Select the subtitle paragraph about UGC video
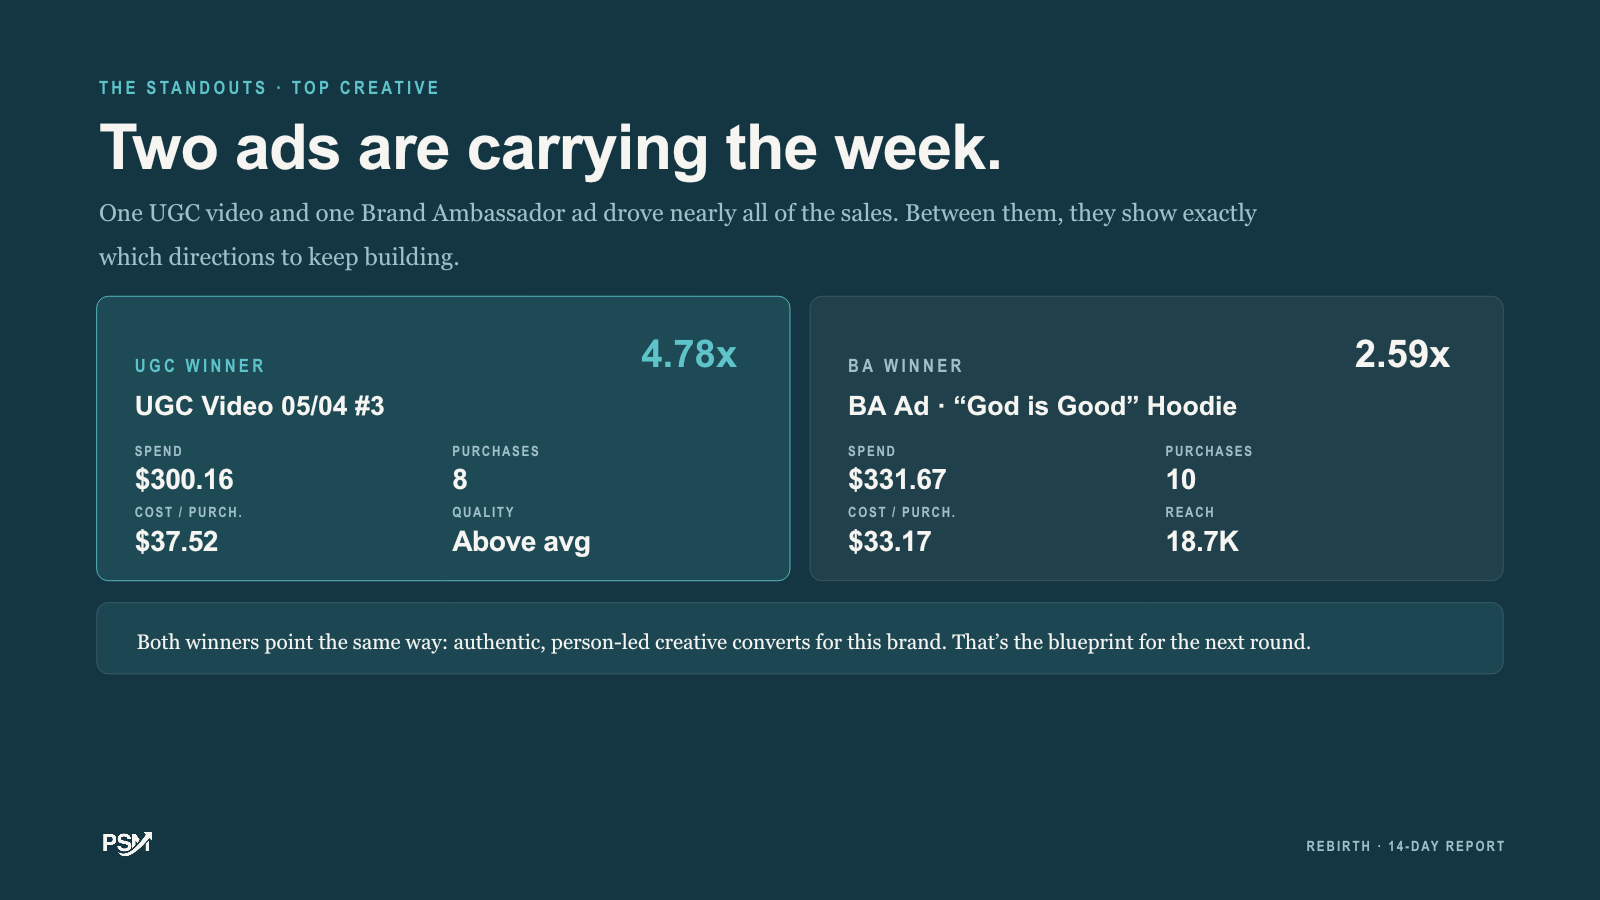This screenshot has width=1600, height=900. (x=678, y=235)
